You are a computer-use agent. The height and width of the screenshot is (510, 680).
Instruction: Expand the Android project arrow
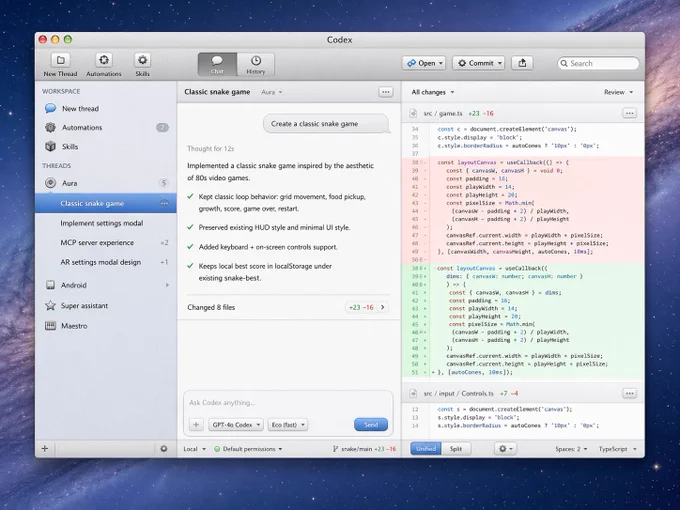click(x=167, y=285)
